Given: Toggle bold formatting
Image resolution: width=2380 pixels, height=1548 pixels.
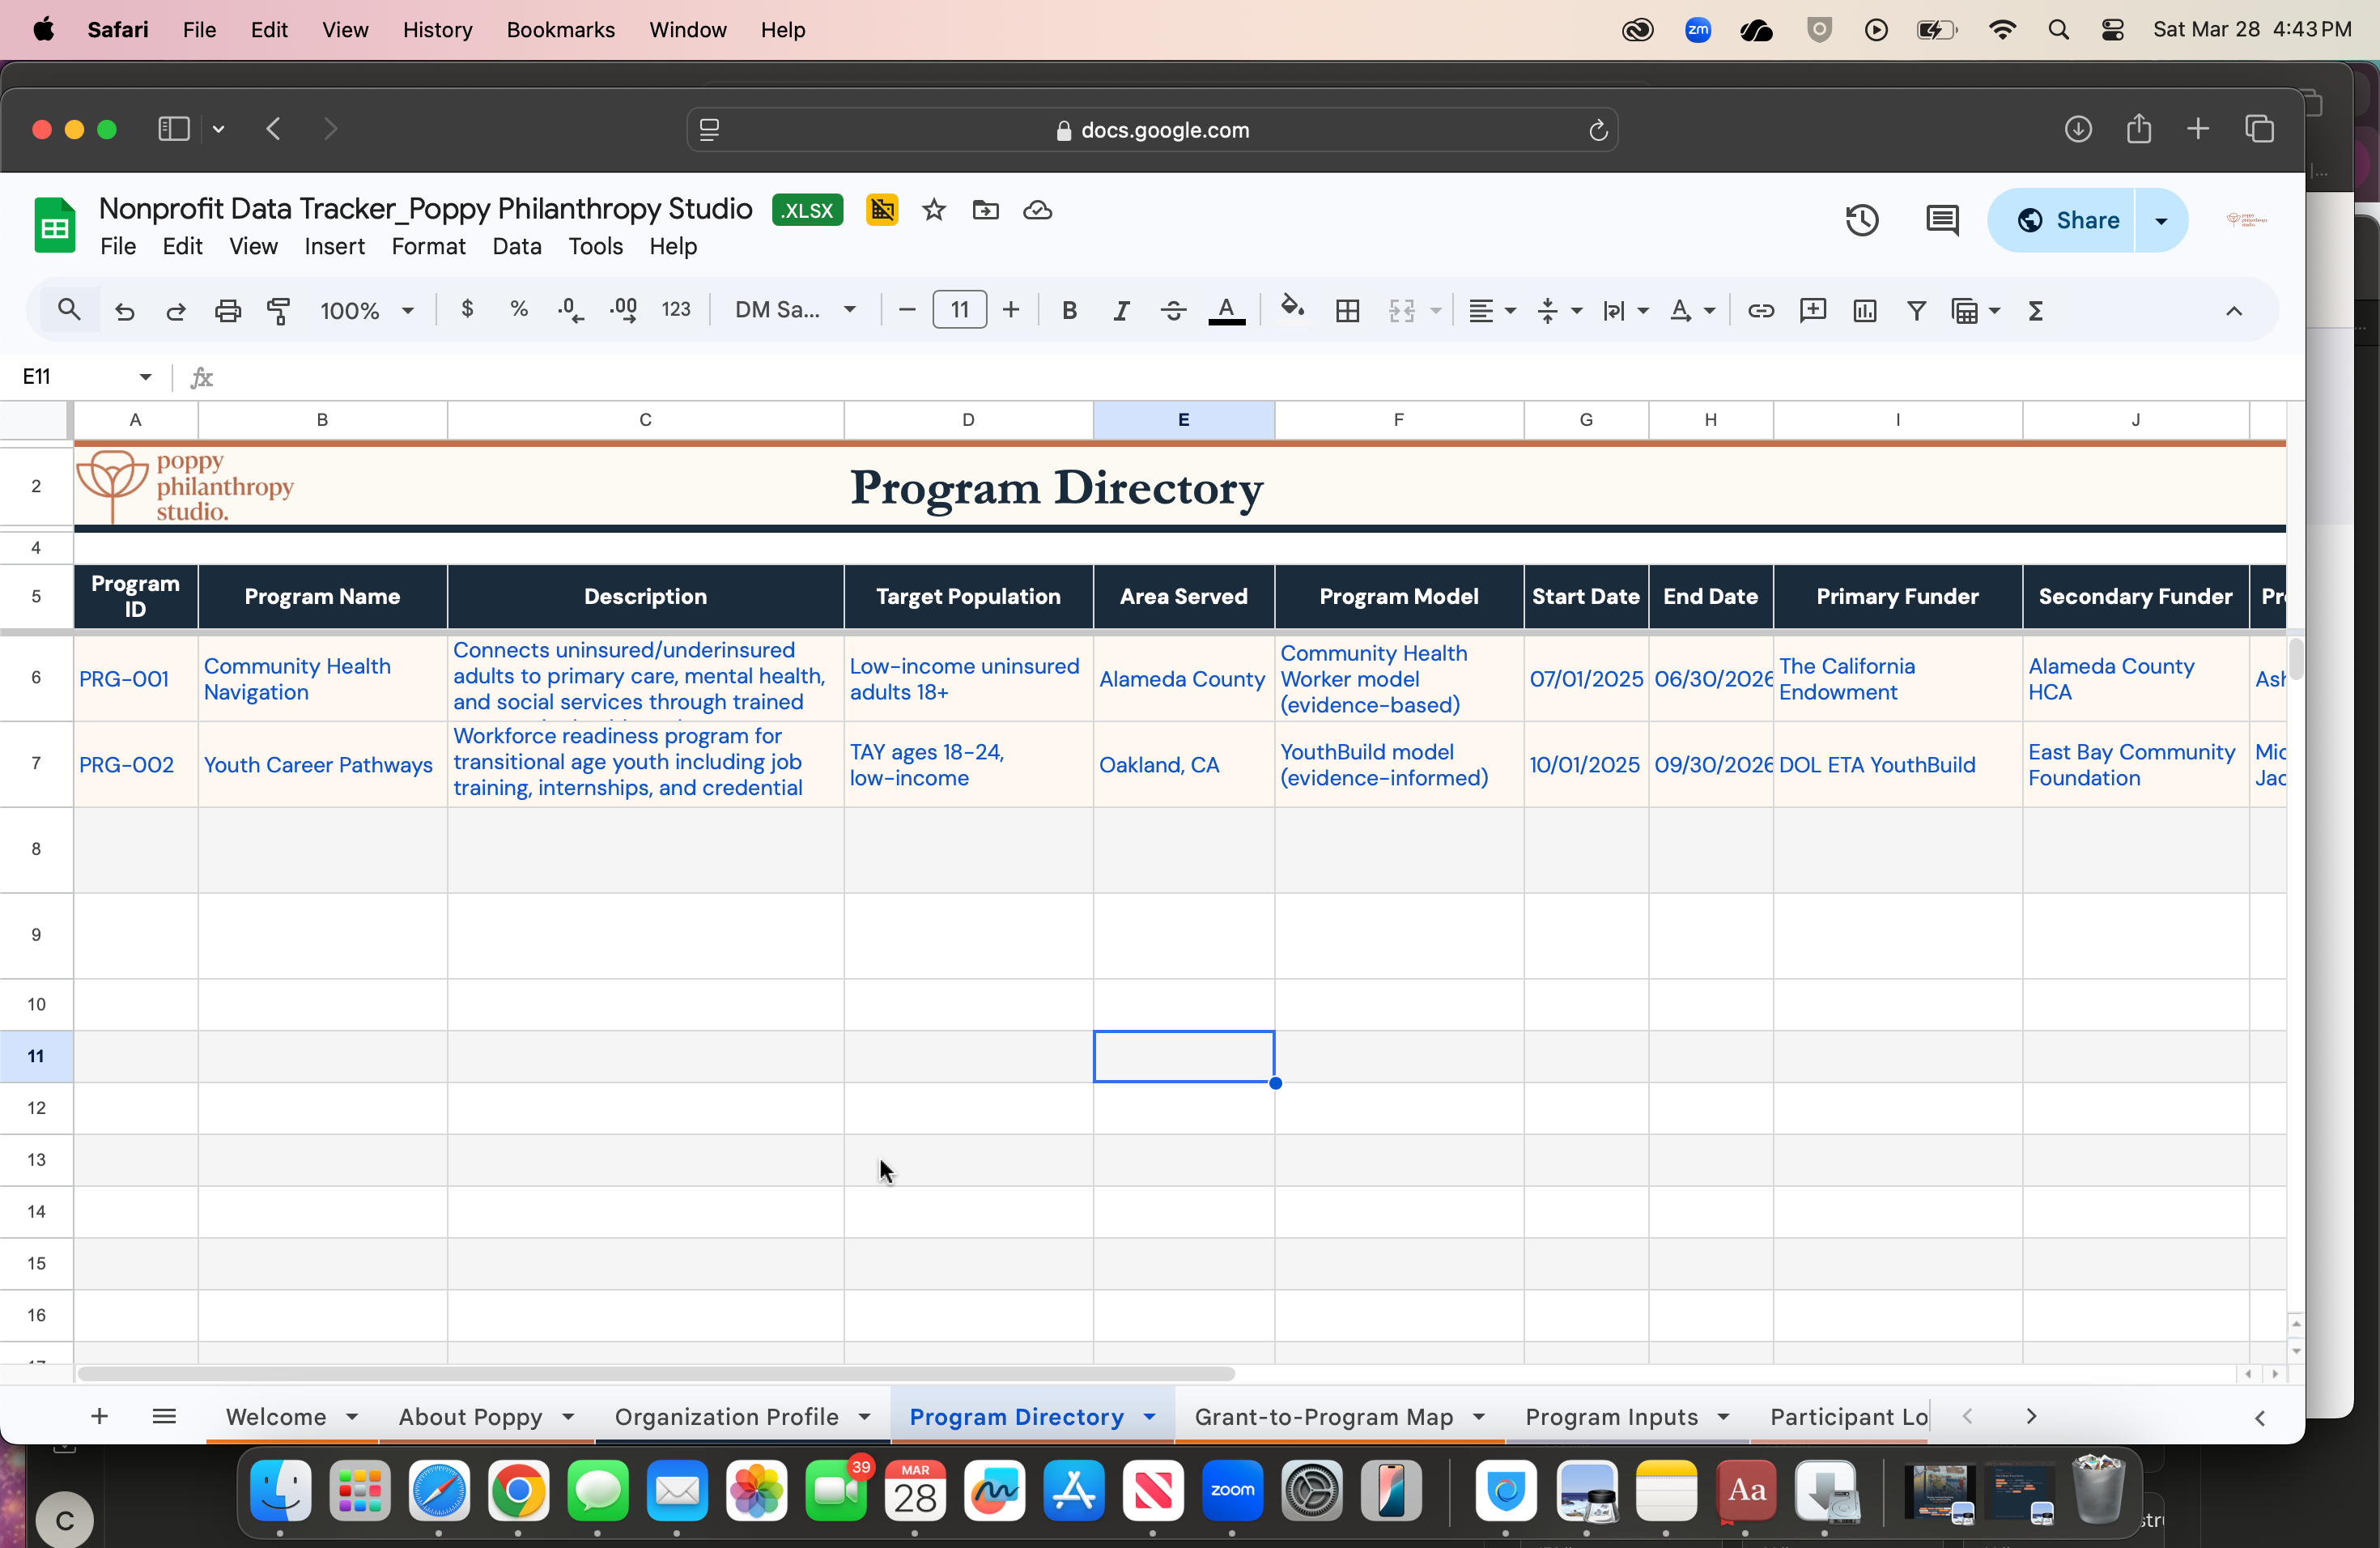Looking at the screenshot, I should (x=1069, y=311).
